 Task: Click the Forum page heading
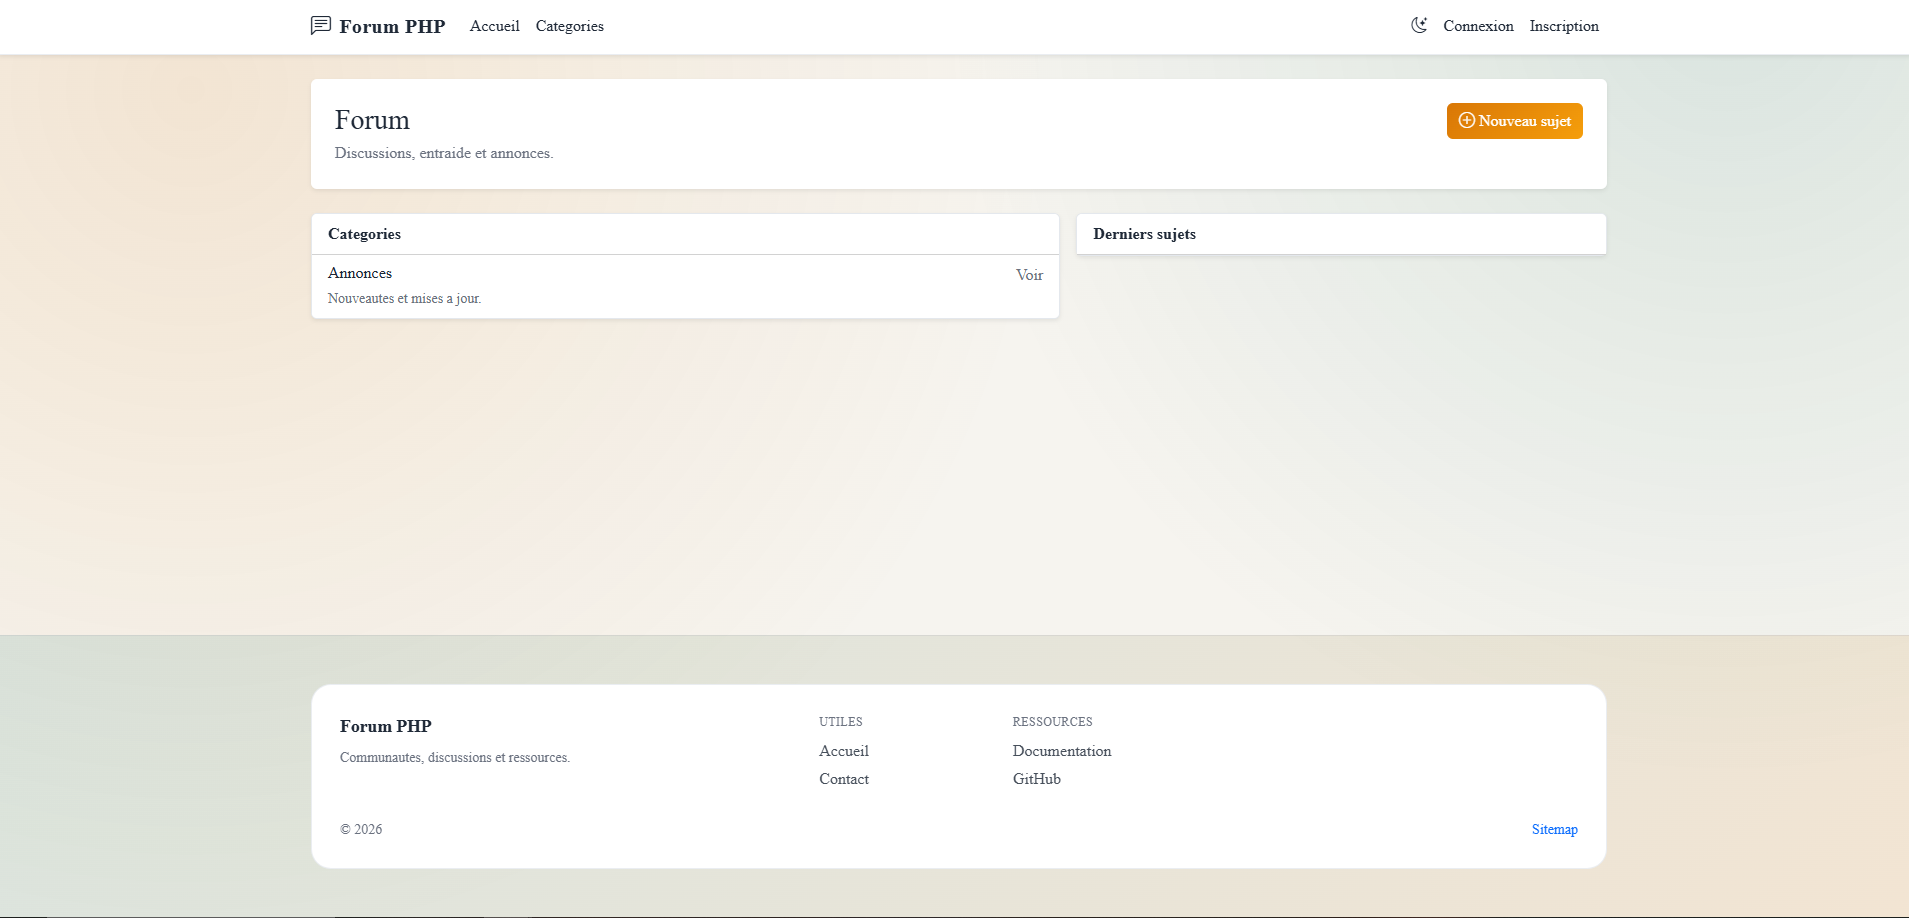tap(372, 120)
